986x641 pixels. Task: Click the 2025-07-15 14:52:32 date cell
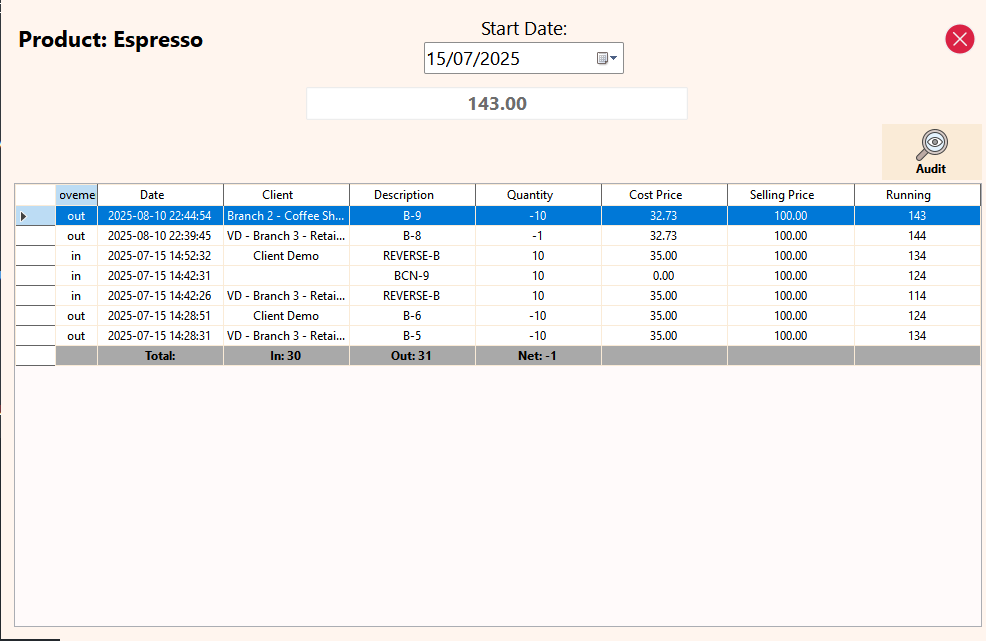[159, 256]
